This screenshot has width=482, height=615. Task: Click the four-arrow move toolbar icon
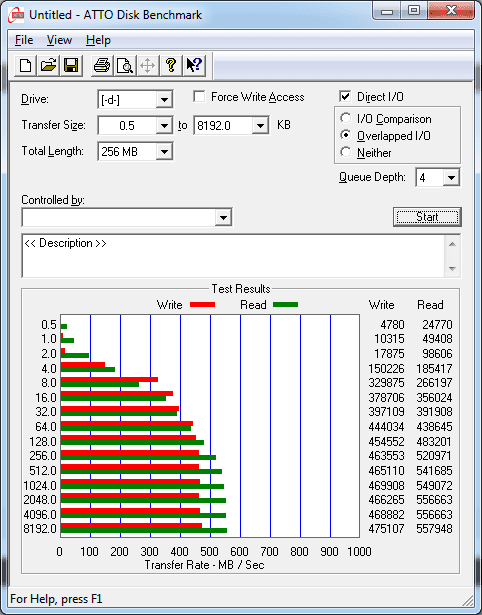point(147,65)
